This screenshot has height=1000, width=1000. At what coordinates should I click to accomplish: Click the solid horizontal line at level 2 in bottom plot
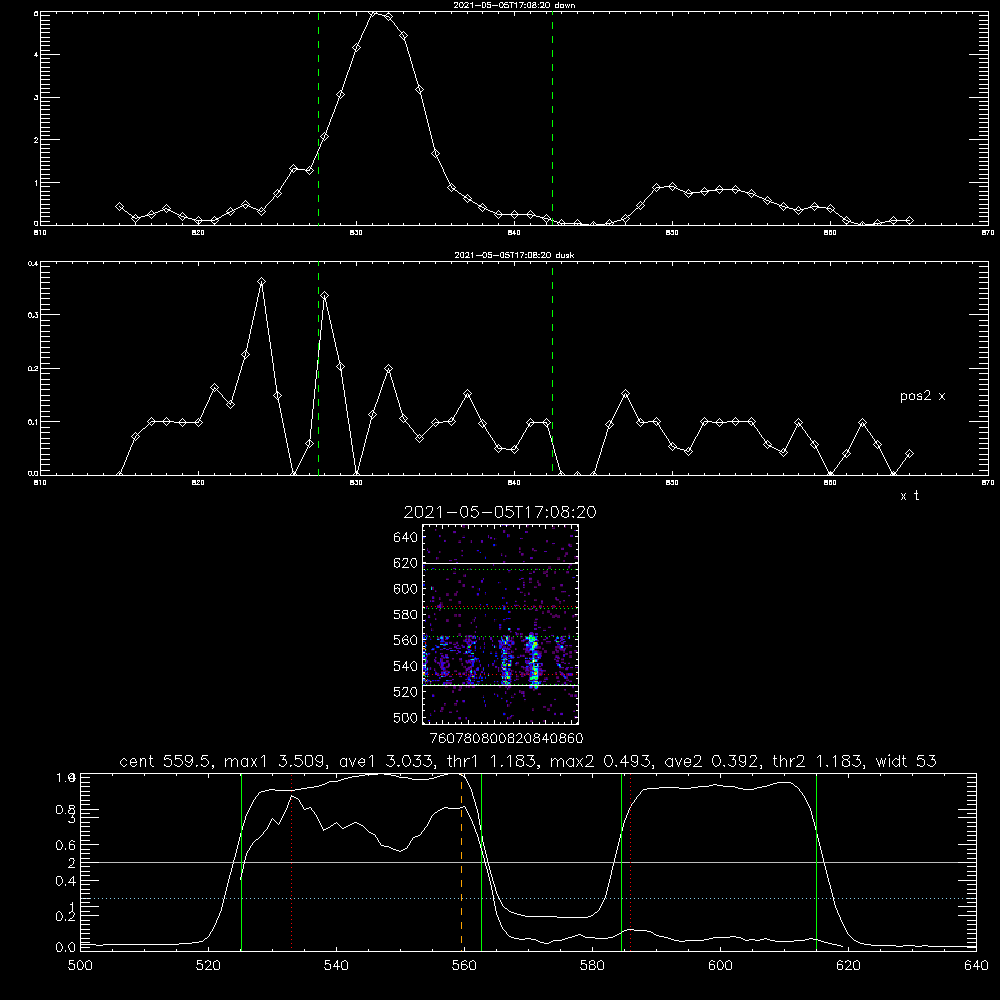(528, 862)
